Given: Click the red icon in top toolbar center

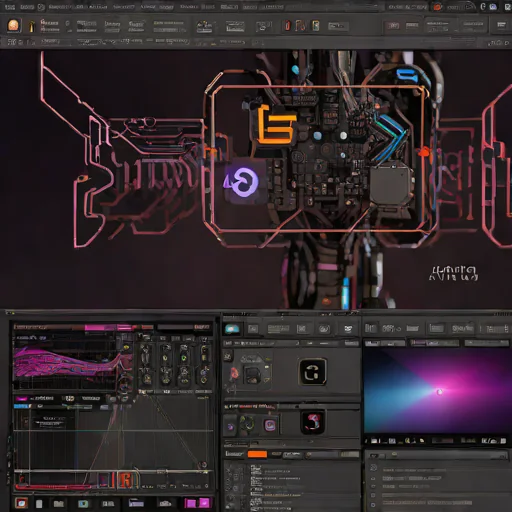Looking at the screenshot, I should pyautogui.click(x=287, y=26).
